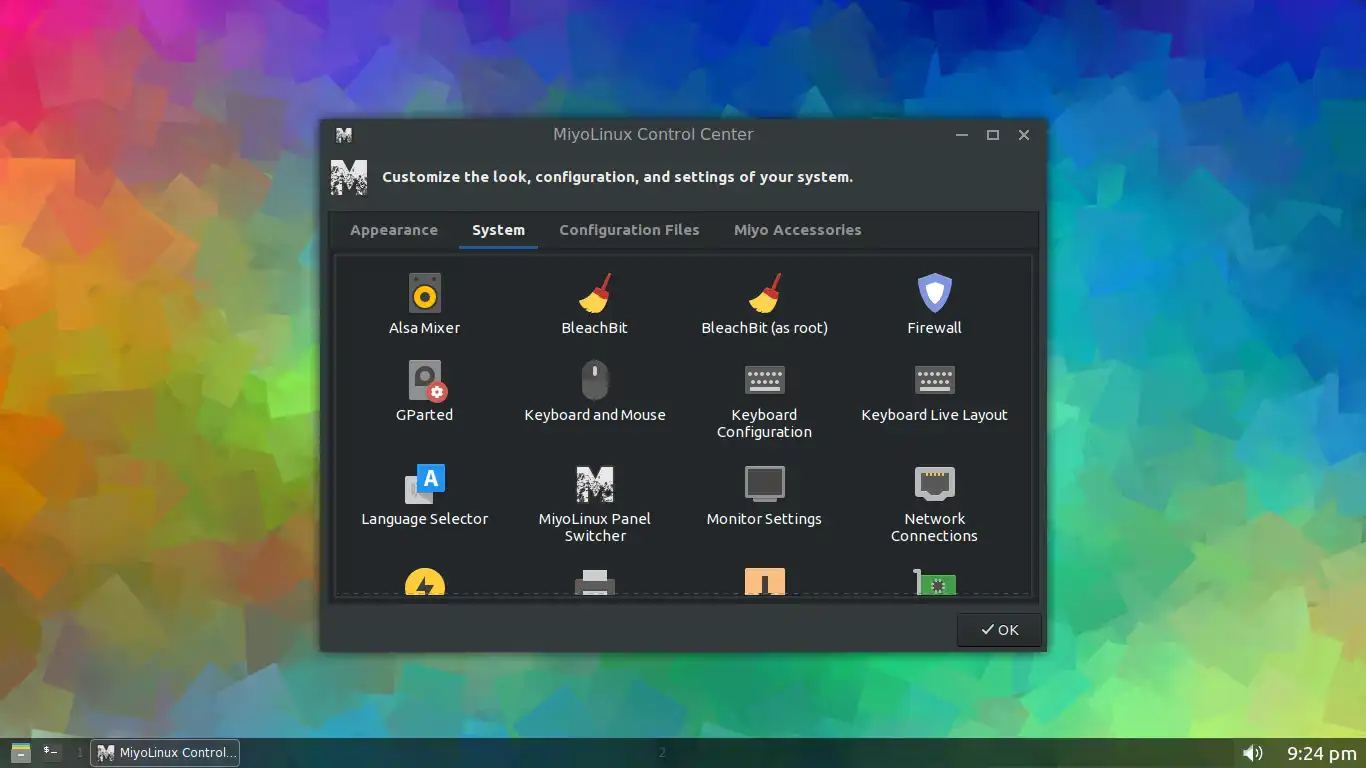Switch to workspace 2 in the taskbar
Screen dimensions: 1366x768
pos(662,753)
